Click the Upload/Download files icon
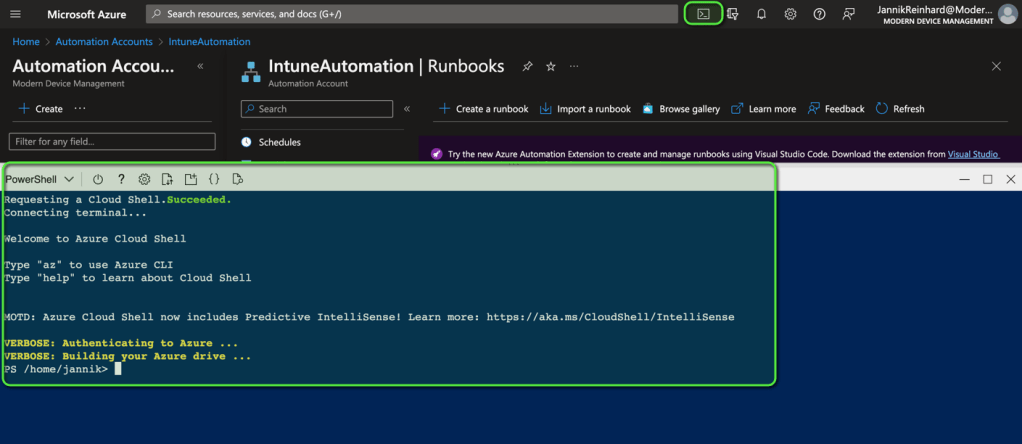Viewport: 1022px width, 444px height. pyautogui.click(x=167, y=179)
